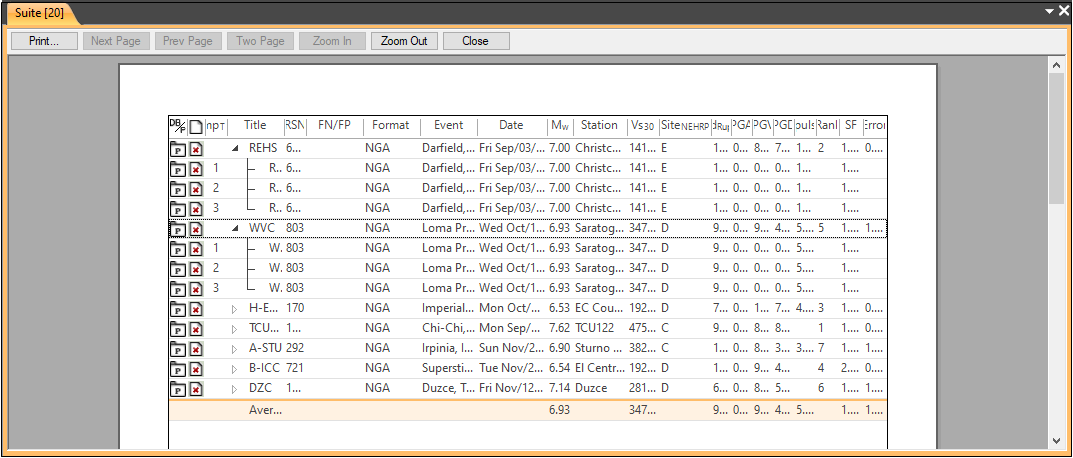The height and width of the screenshot is (458, 1073).
Task: Click the Two Page button
Action: pyautogui.click(x=260, y=41)
